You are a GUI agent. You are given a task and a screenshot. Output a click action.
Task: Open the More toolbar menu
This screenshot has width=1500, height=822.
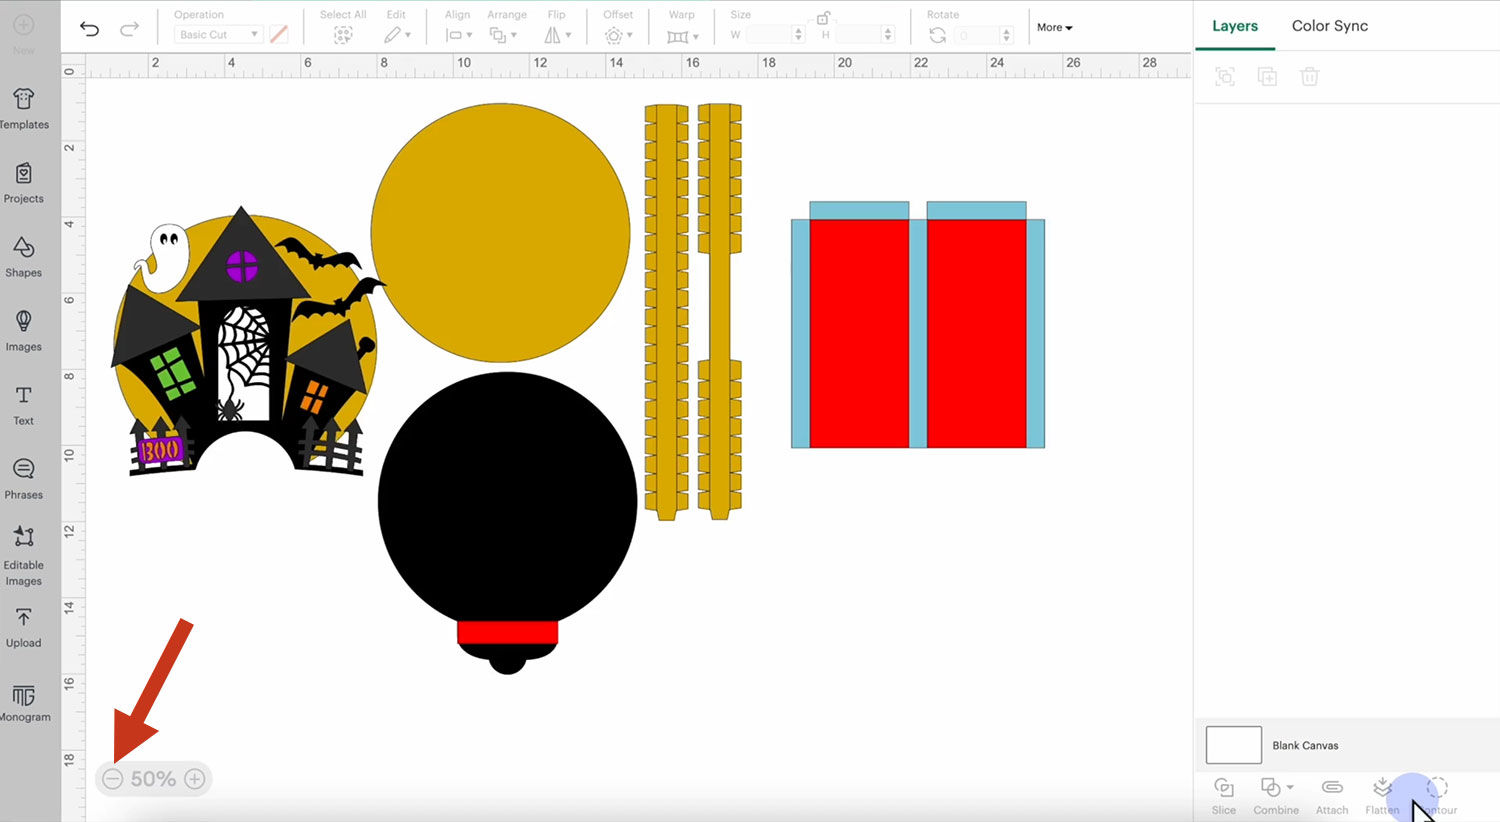click(1054, 28)
